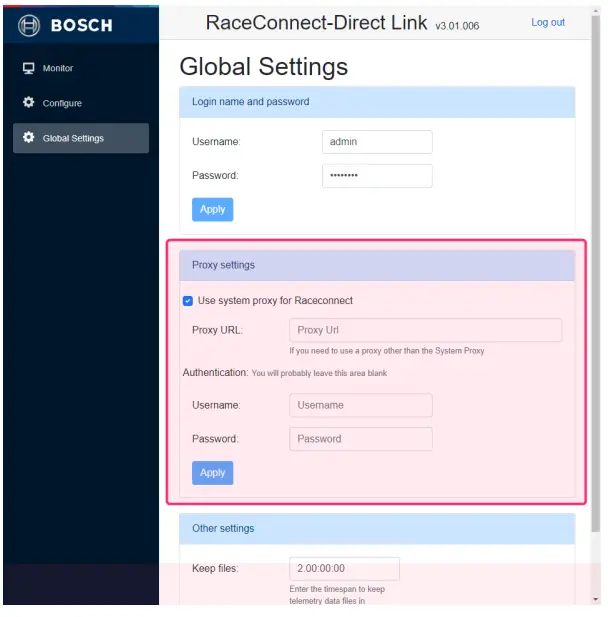
Task: Open the Configure menu item
Action: click(81, 103)
